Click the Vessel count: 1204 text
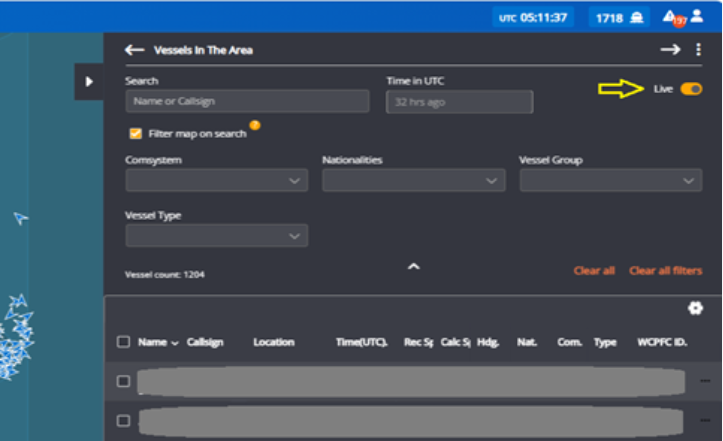This screenshot has width=723, height=441. 165,274
